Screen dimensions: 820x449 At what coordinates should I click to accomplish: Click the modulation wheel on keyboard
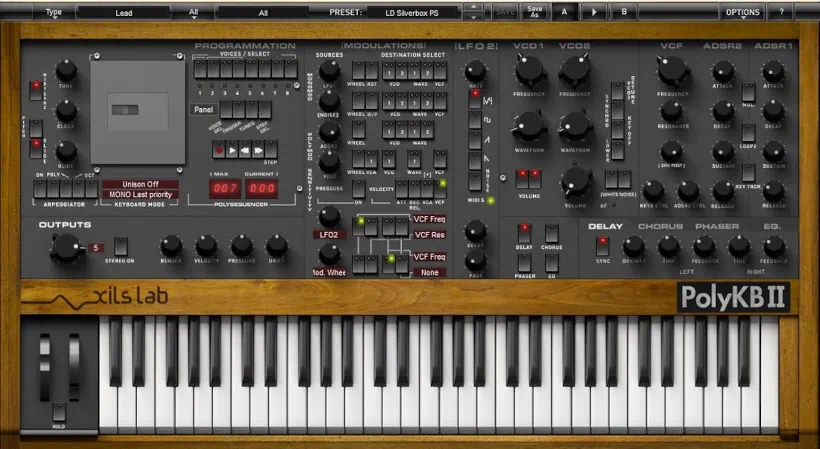click(75, 368)
